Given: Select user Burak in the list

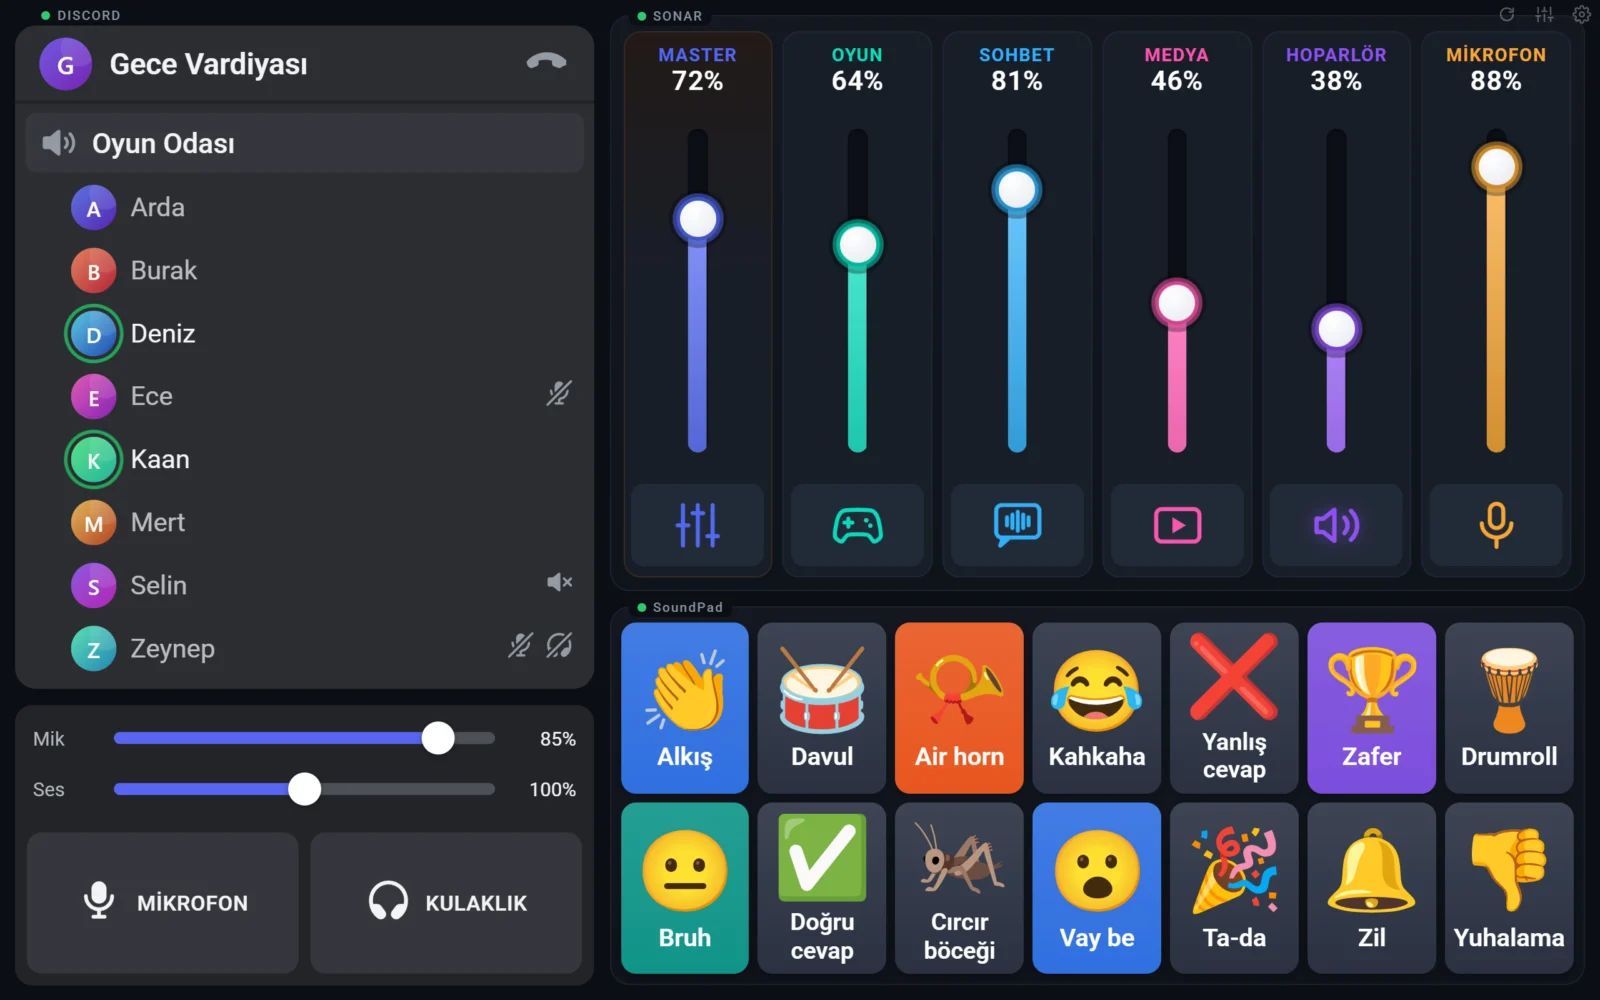Looking at the screenshot, I should coord(305,270).
